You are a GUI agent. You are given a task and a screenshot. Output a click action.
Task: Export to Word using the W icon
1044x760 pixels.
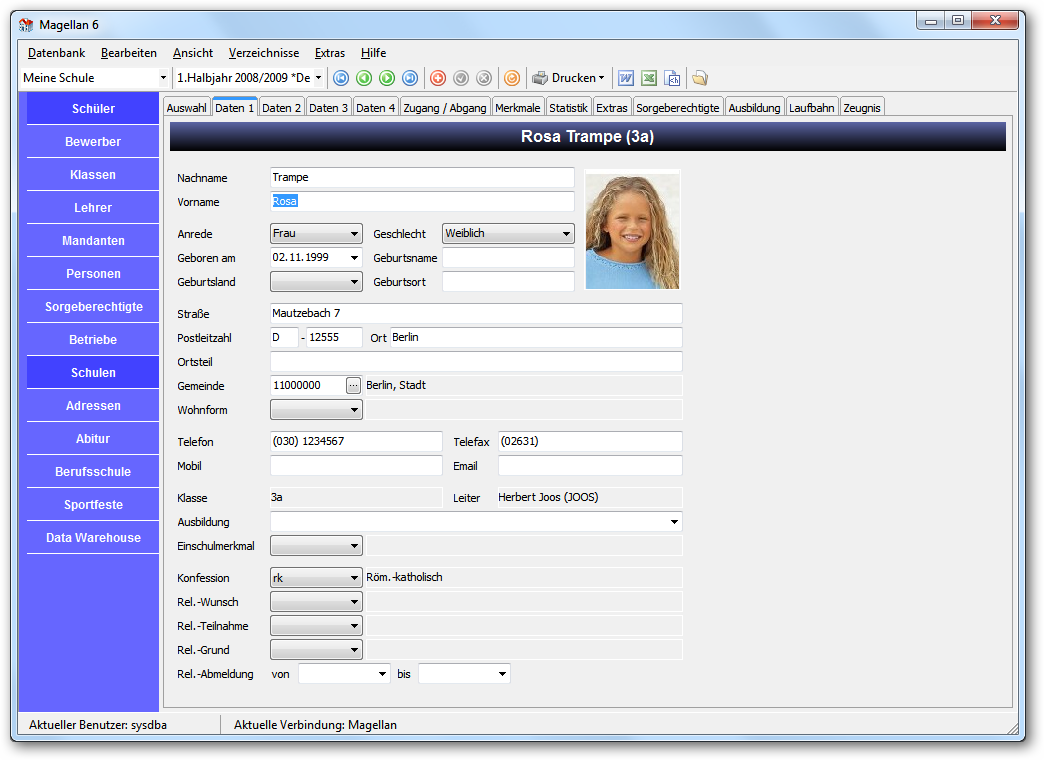pos(626,78)
